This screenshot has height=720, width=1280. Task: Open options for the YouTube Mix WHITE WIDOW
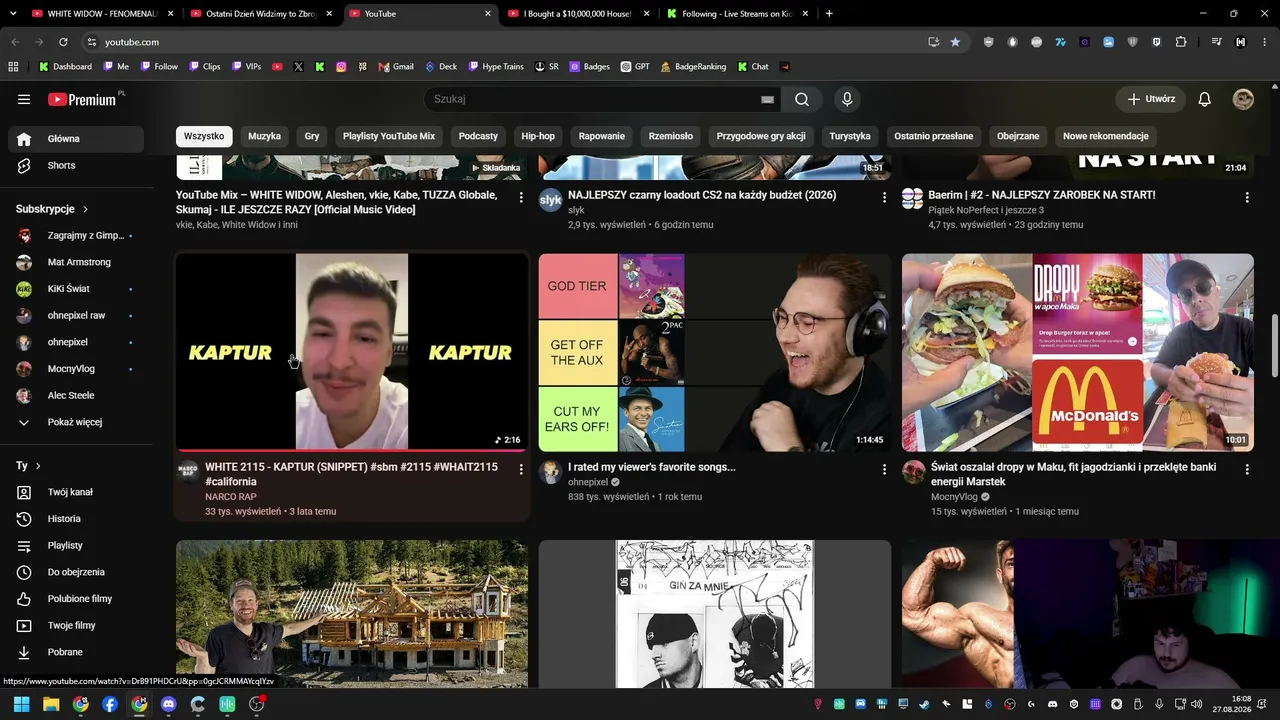[521, 197]
